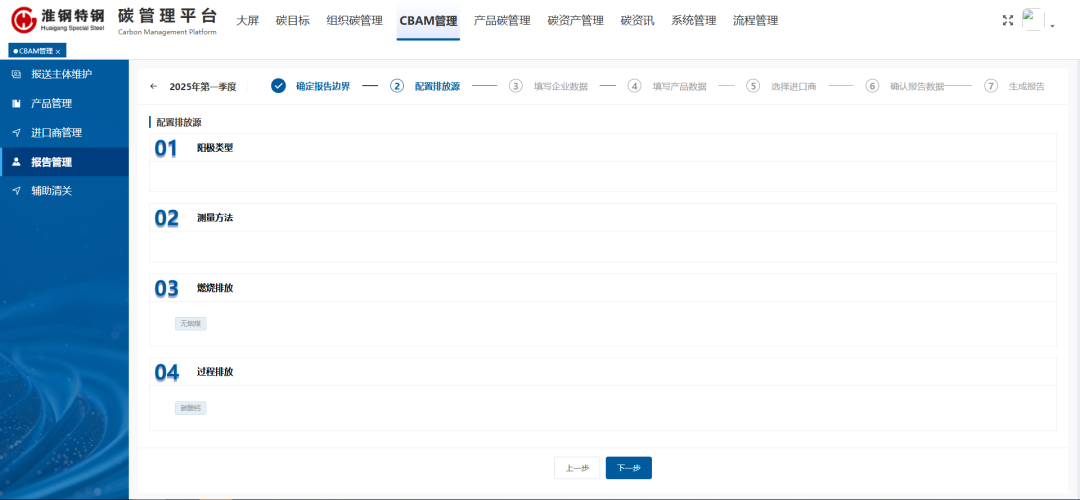1080x500 pixels.
Task: Open 报告管理 in the sidebar
Action: point(64,162)
